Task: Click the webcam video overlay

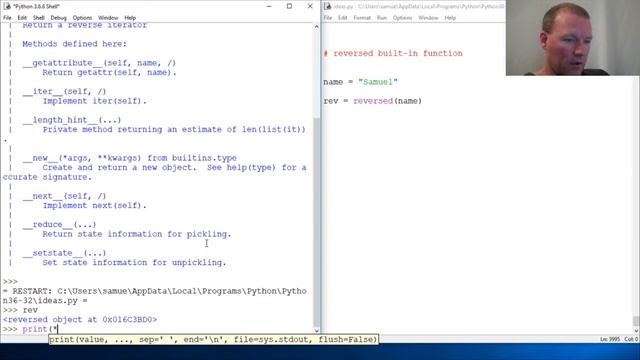Action: pos(573,38)
